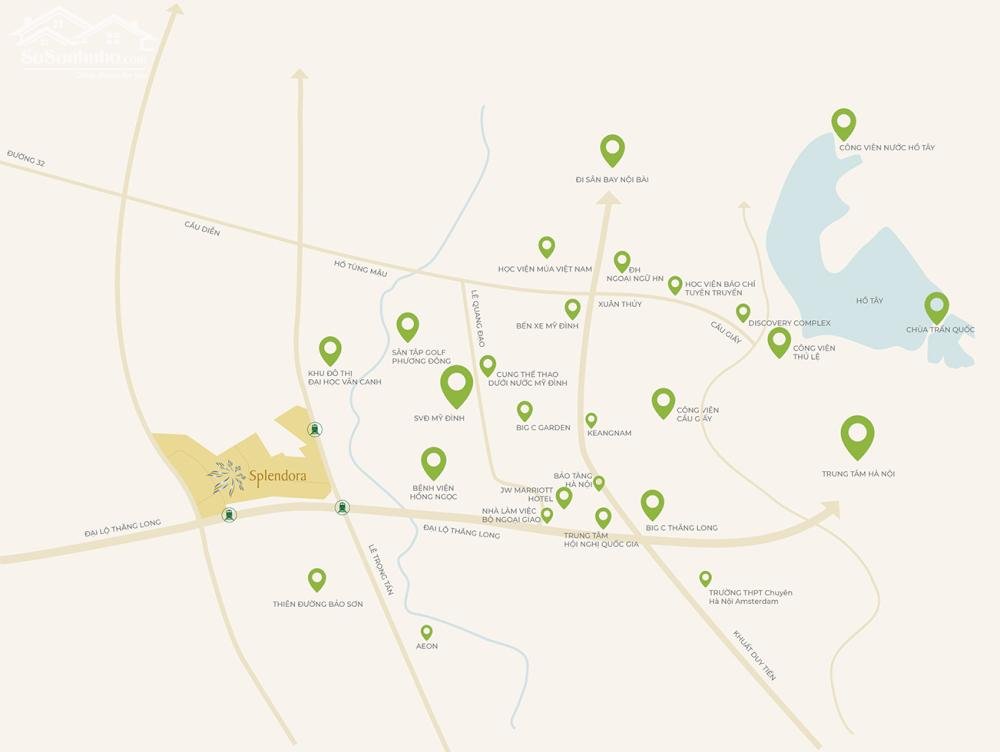
Task: Click the Keangnam location pin
Action: [x=591, y=420]
